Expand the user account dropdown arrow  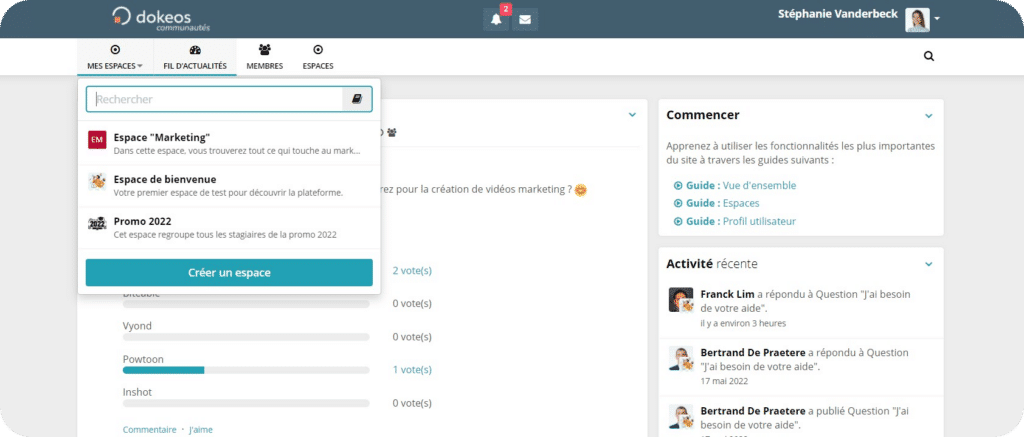click(x=937, y=20)
